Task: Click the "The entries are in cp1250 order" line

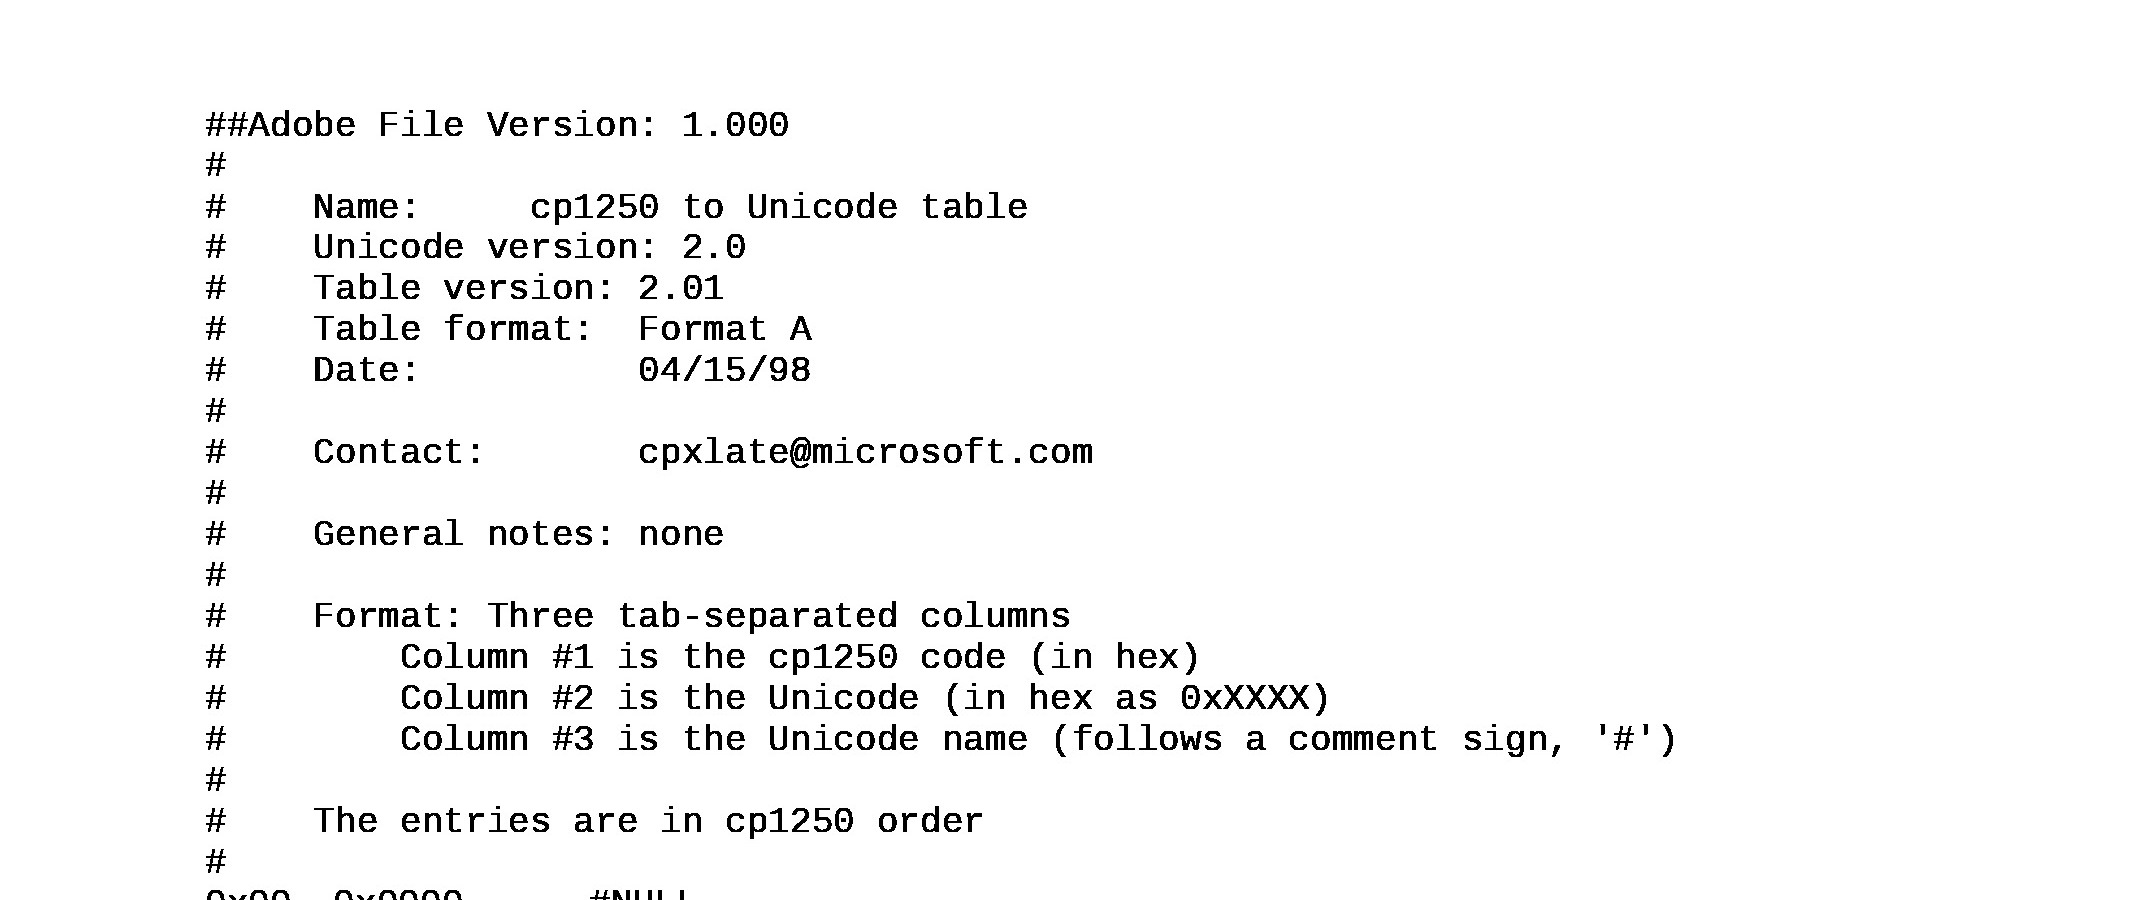Action: point(648,822)
